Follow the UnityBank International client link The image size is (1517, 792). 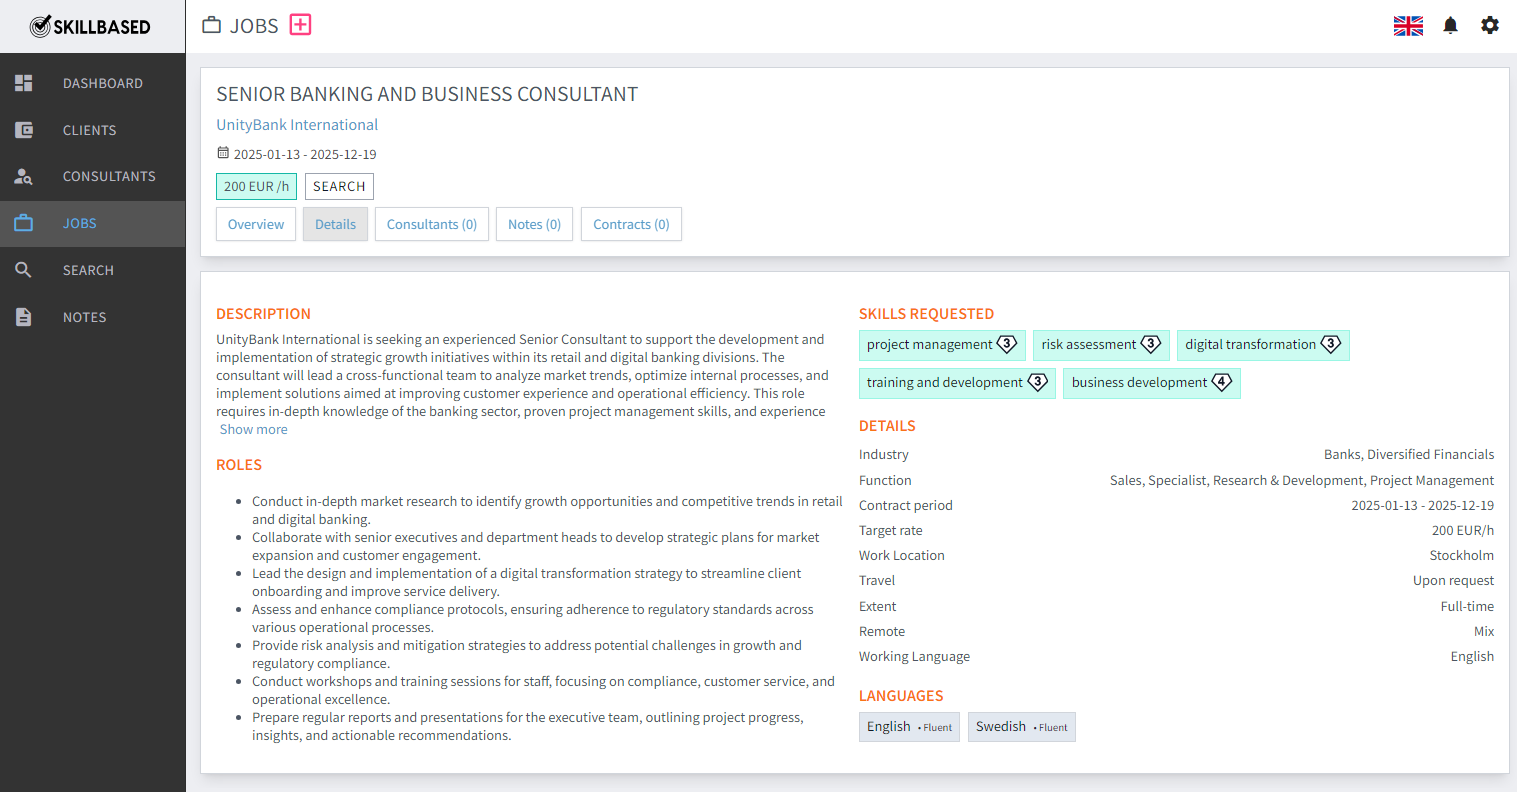coord(297,125)
